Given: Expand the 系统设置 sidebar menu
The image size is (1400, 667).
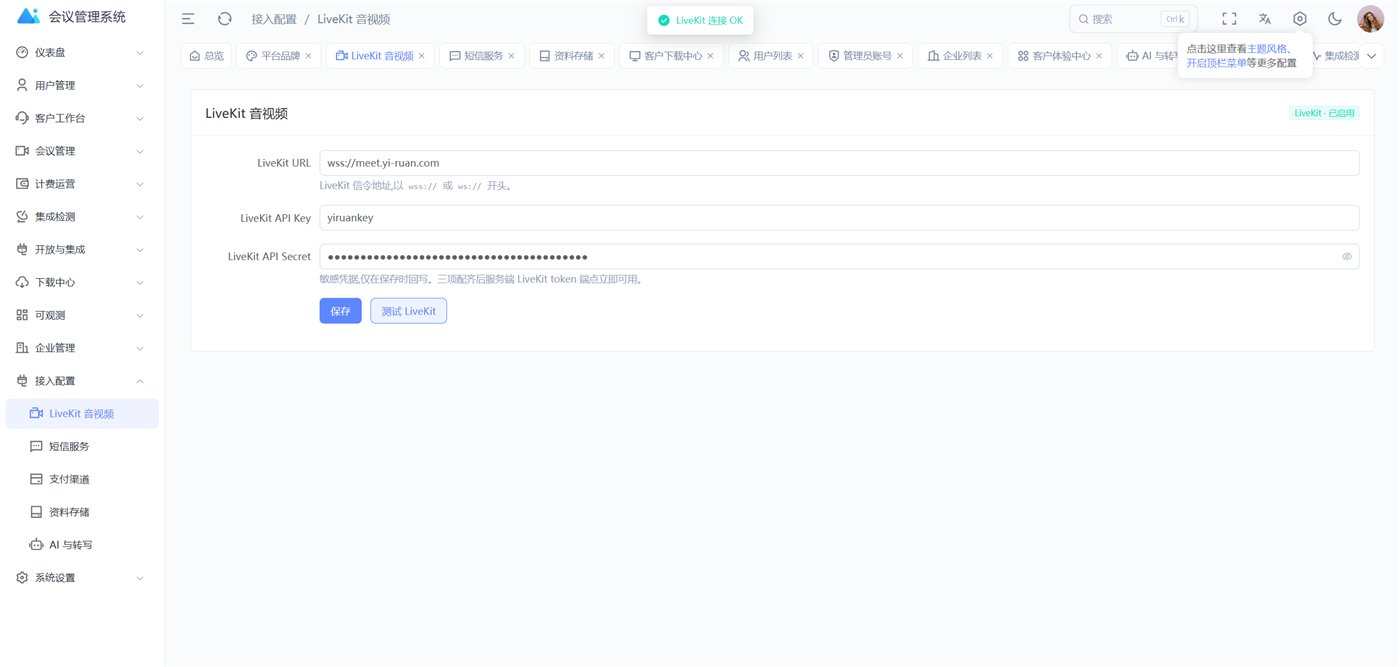Looking at the screenshot, I should pos(82,578).
